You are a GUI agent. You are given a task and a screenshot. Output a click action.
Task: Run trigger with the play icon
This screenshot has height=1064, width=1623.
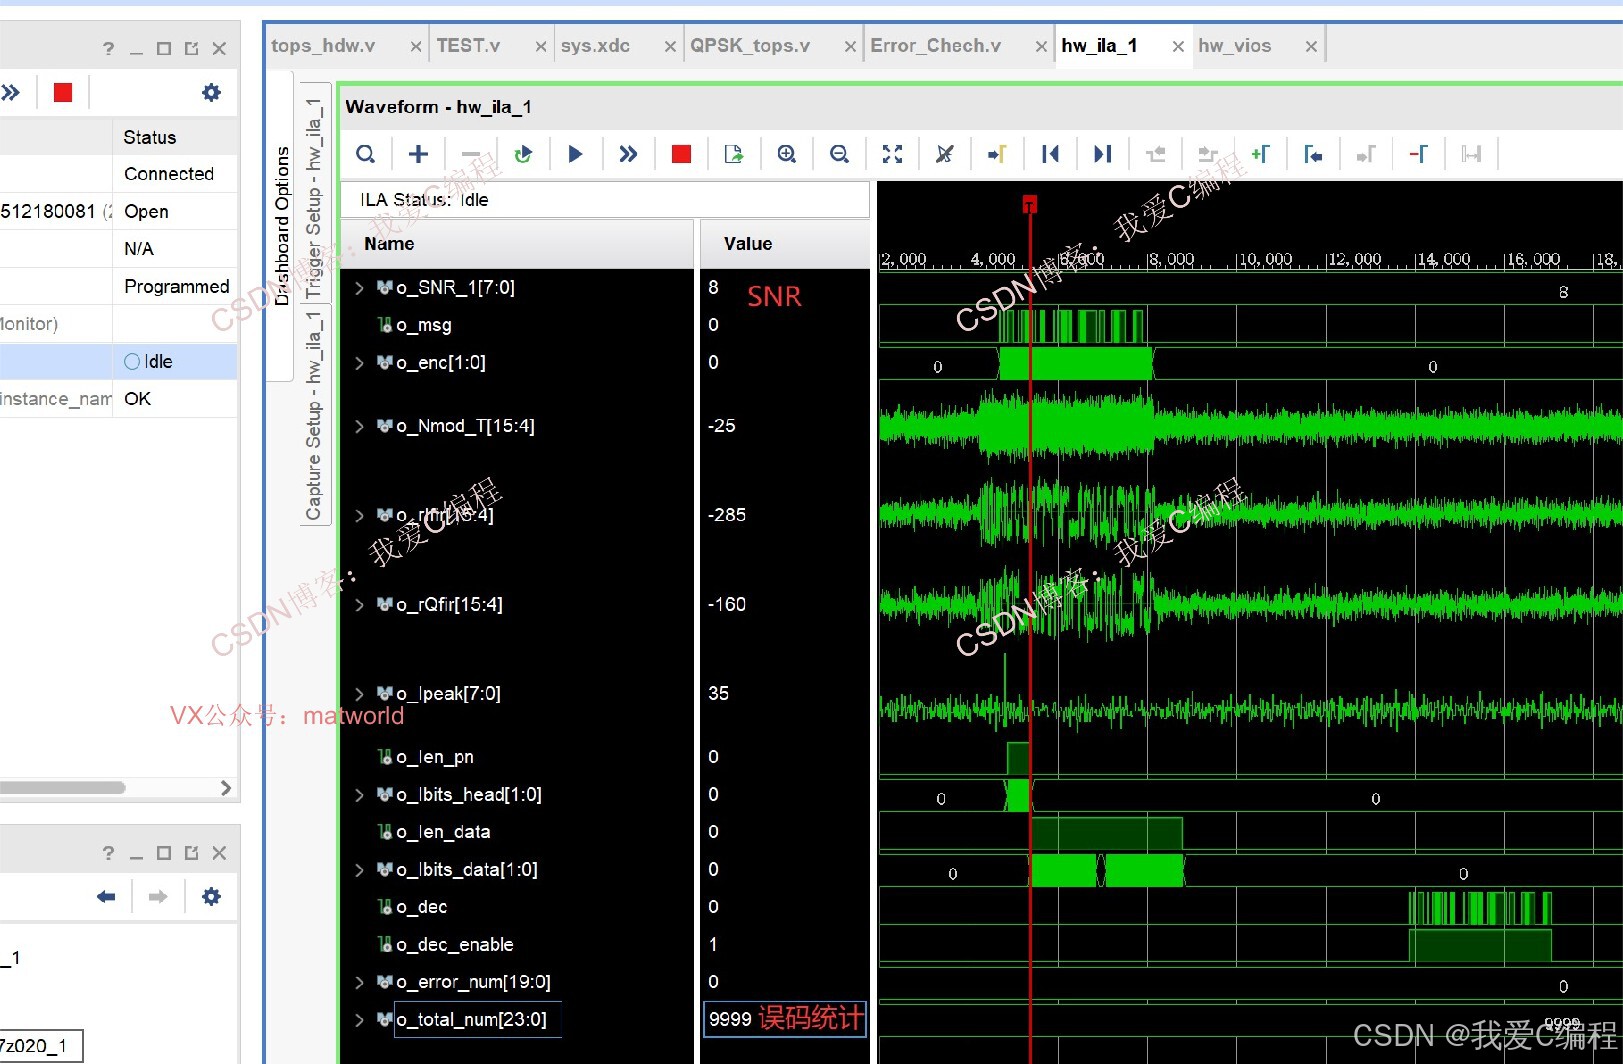point(575,154)
